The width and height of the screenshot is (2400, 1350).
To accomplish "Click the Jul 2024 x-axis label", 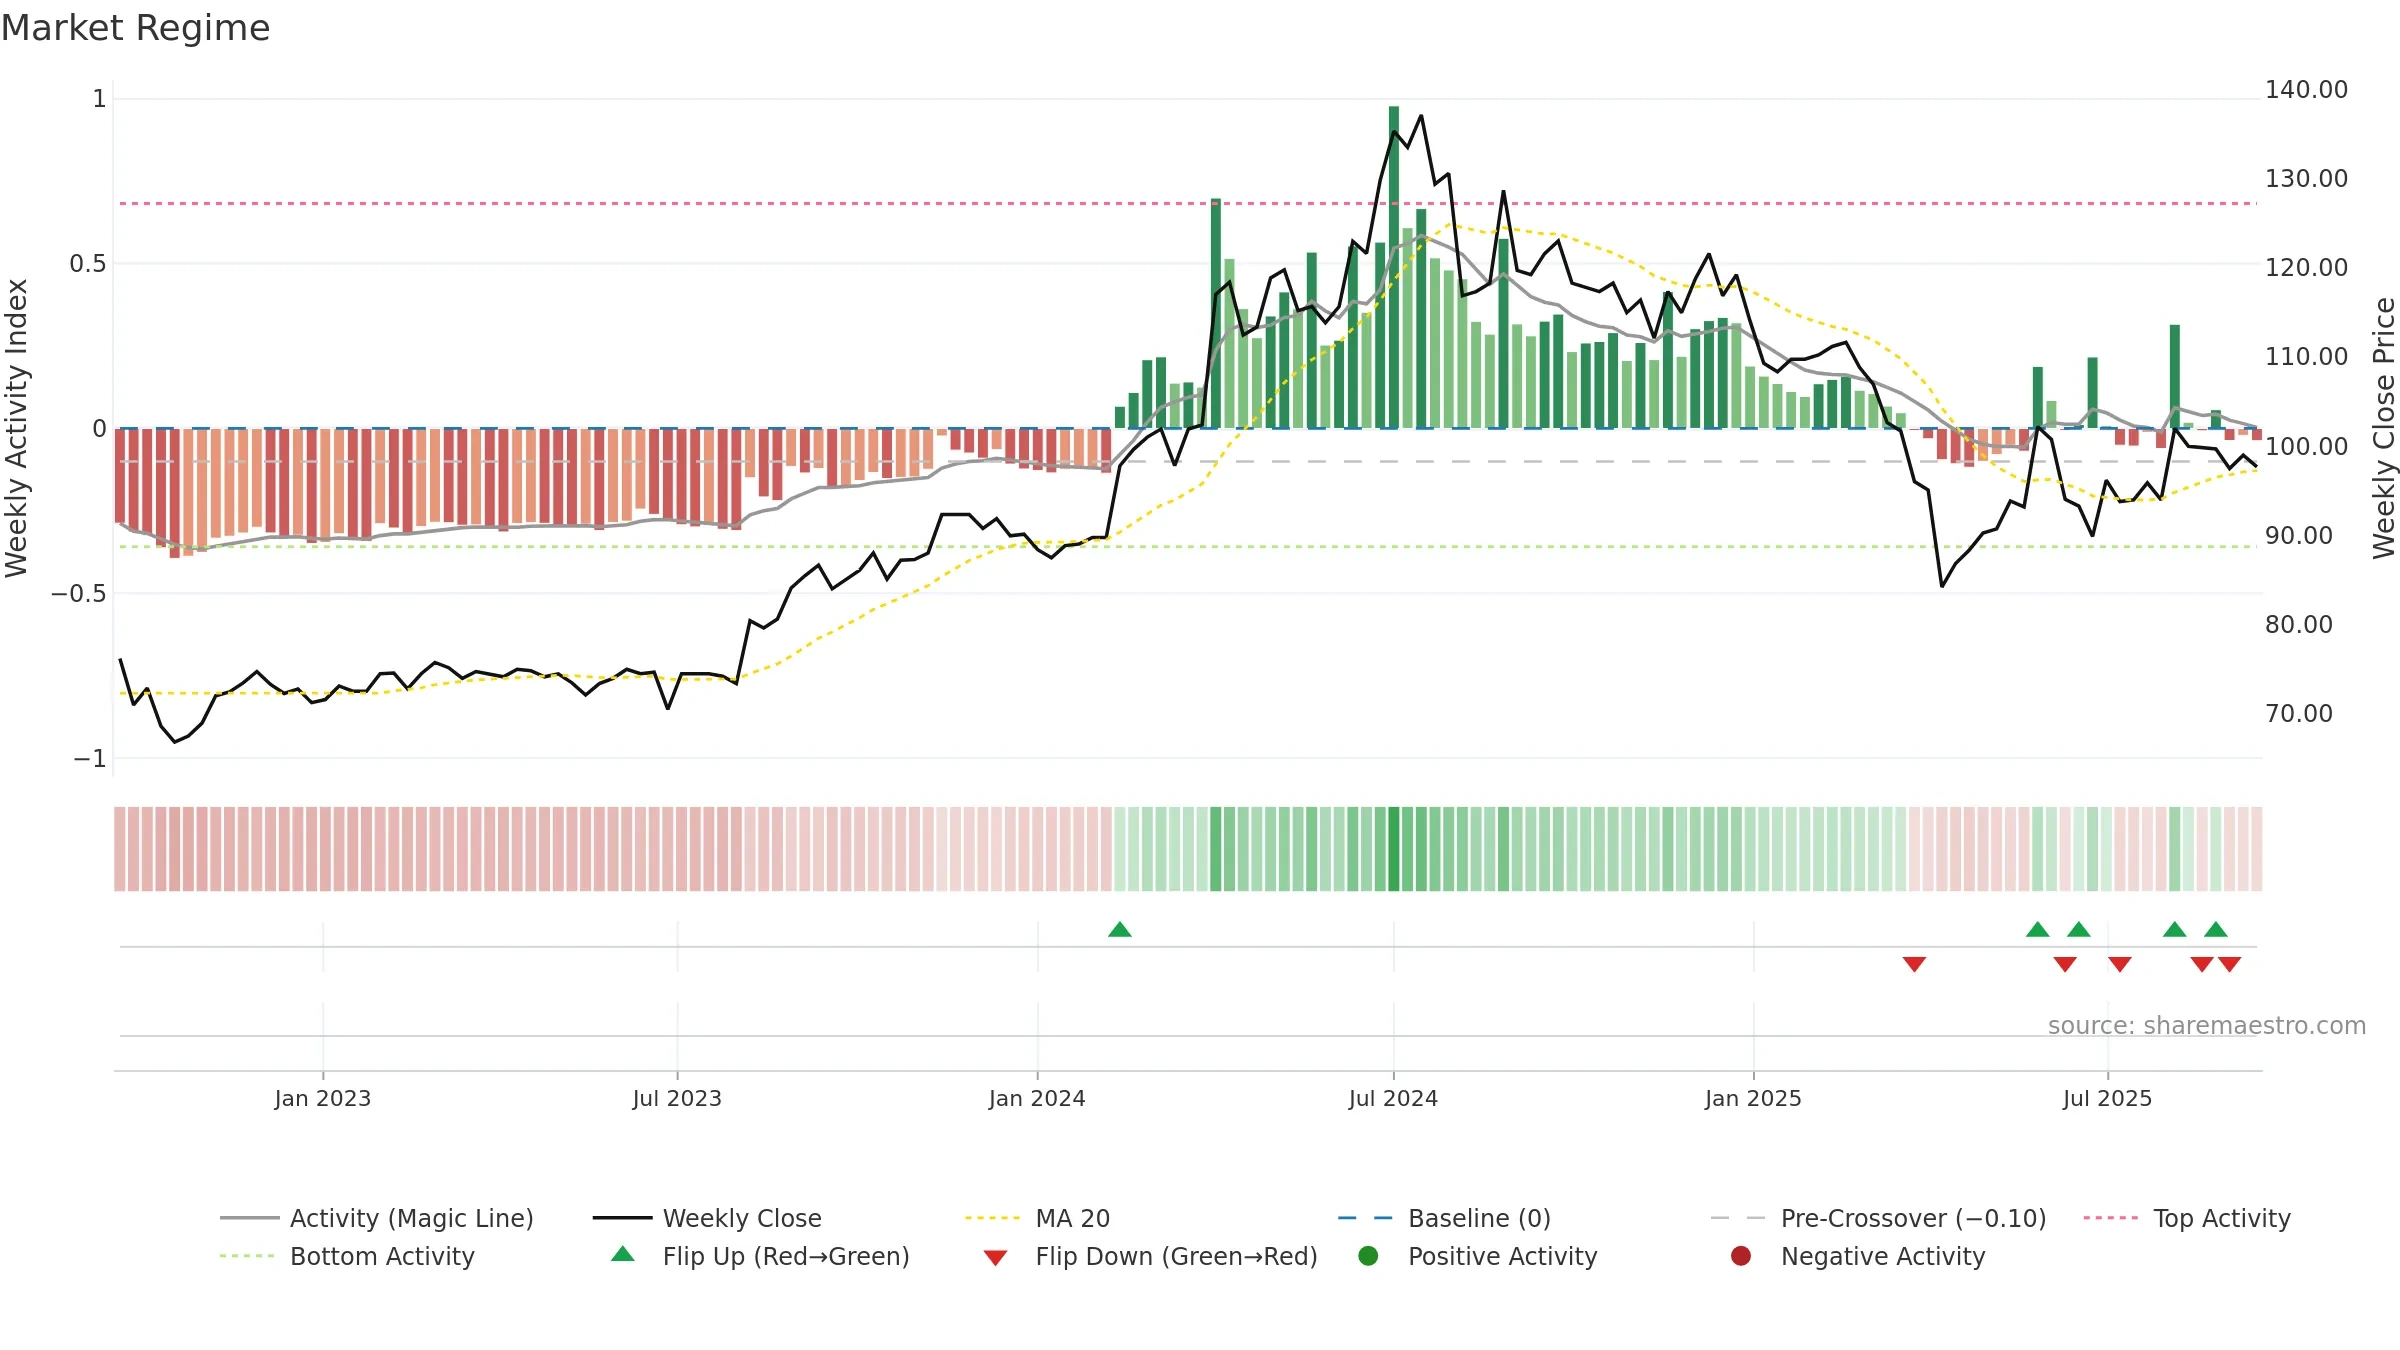I will [1393, 1098].
